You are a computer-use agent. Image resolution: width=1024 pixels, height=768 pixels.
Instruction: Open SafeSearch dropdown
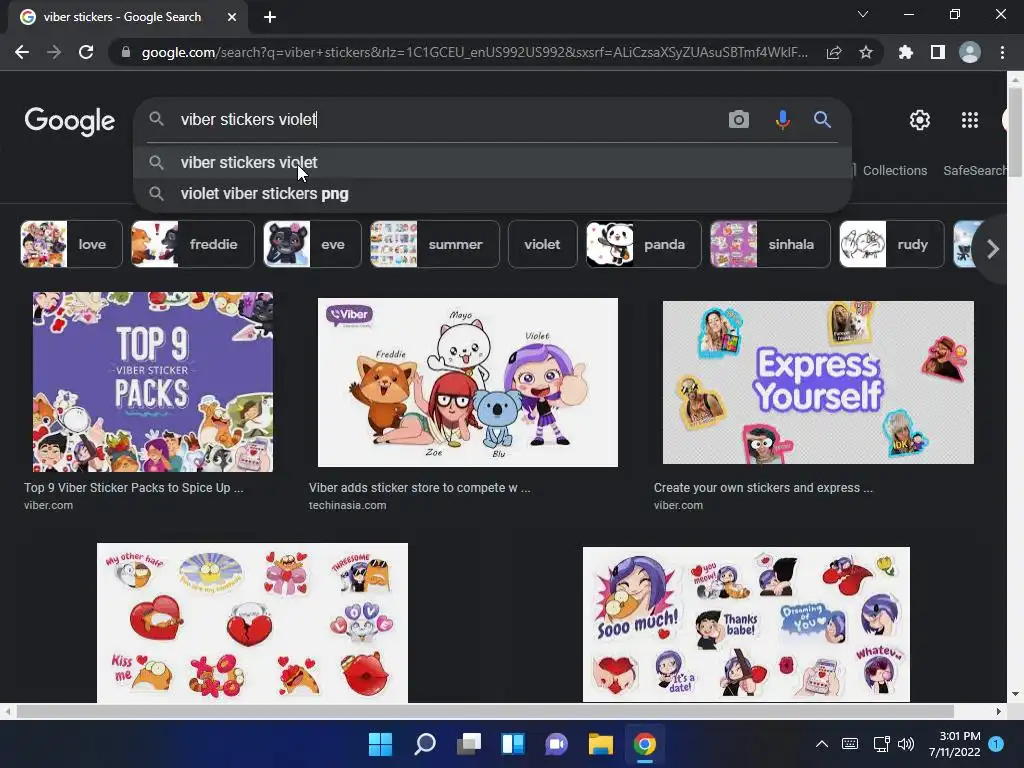click(974, 170)
